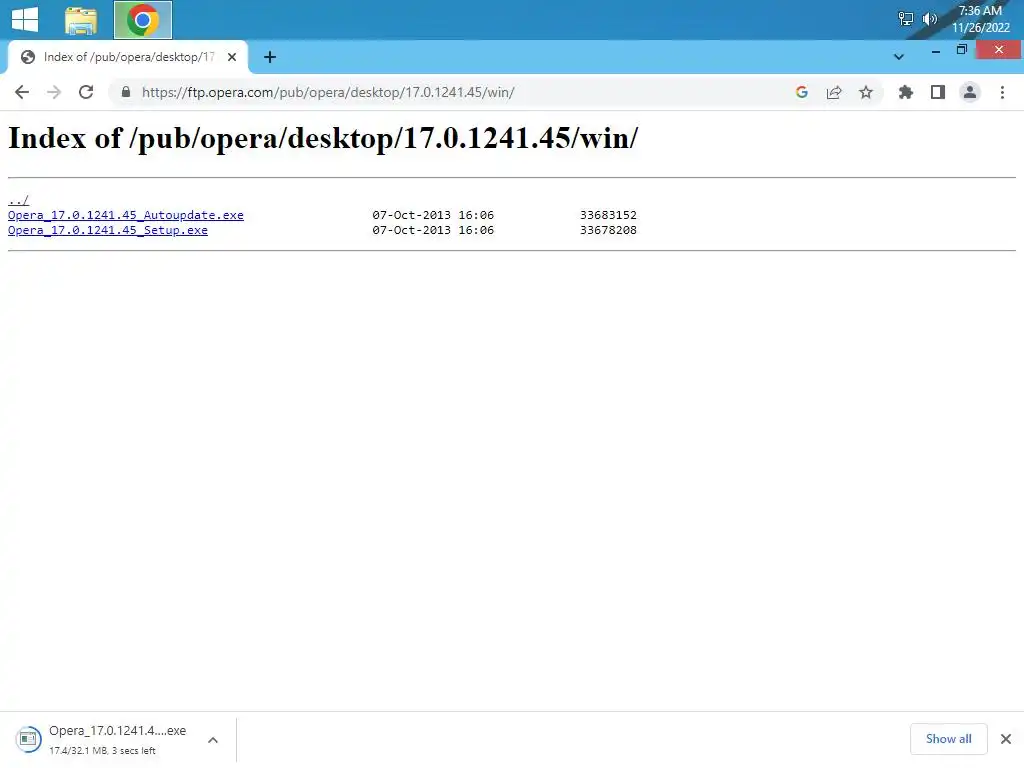Go to the parent directory ../ link
The height and width of the screenshot is (768, 1024).
click(x=18, y=200)
